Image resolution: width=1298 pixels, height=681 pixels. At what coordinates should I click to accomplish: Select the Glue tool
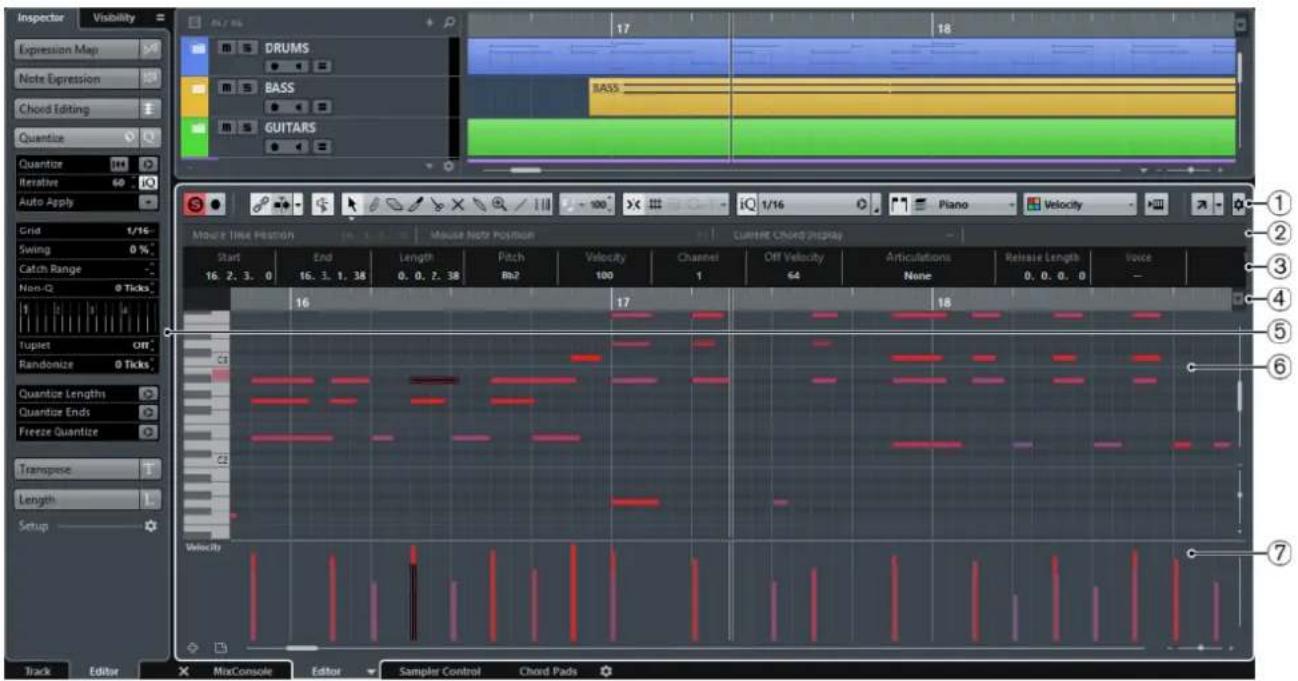coord(479,204)
